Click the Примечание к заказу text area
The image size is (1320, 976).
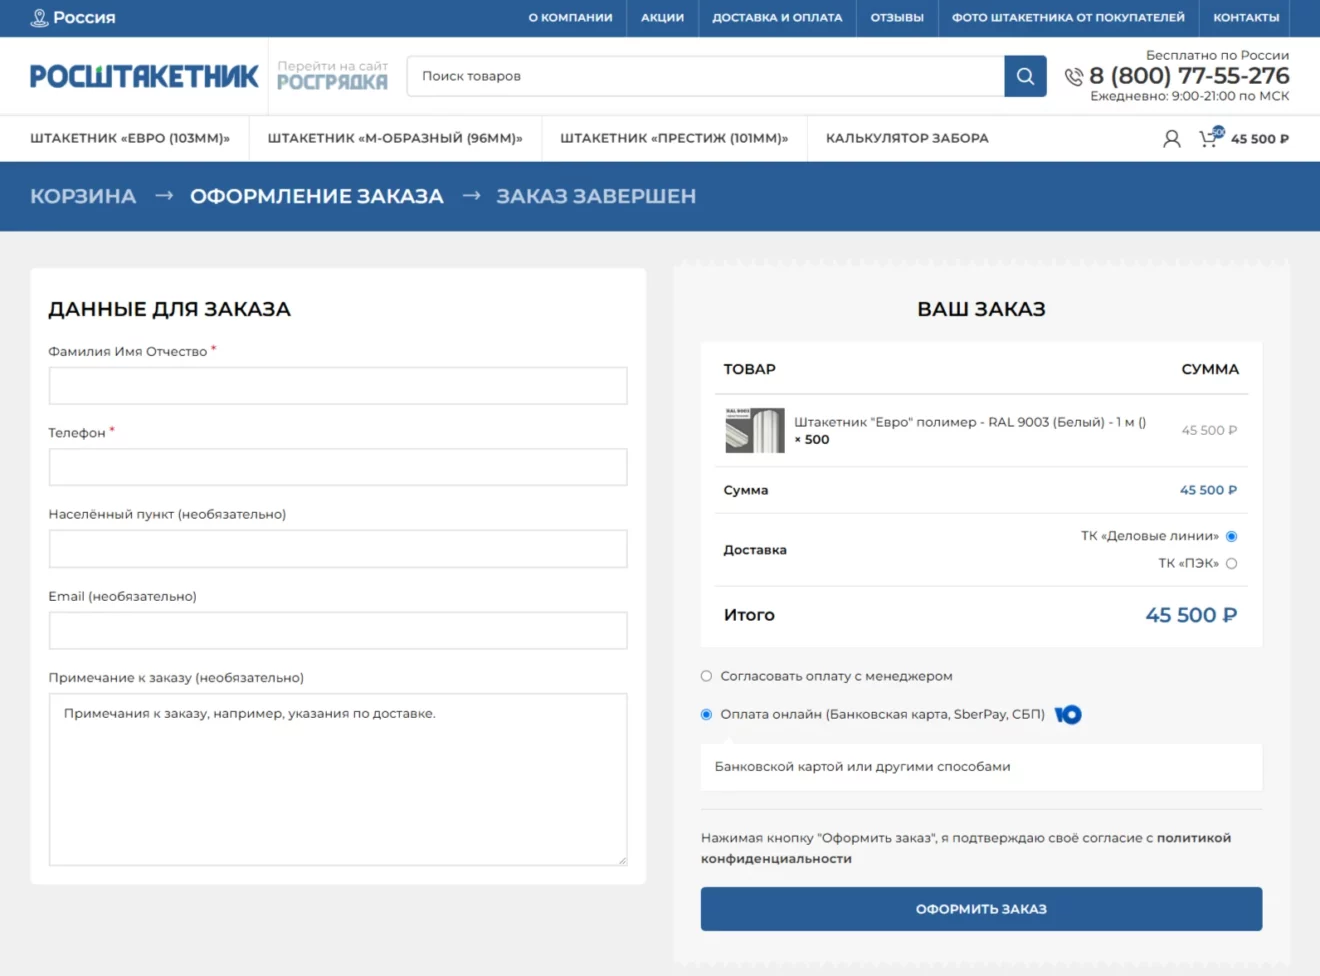click(x=338, y=779)
